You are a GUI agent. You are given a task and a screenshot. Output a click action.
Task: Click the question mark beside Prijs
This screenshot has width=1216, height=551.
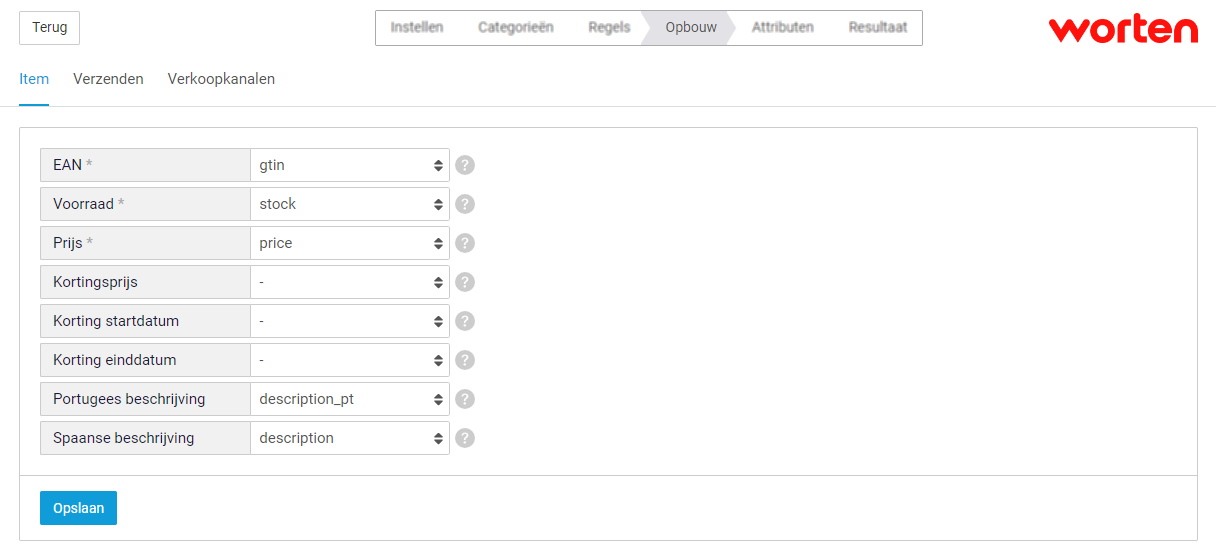pos(465,243)
